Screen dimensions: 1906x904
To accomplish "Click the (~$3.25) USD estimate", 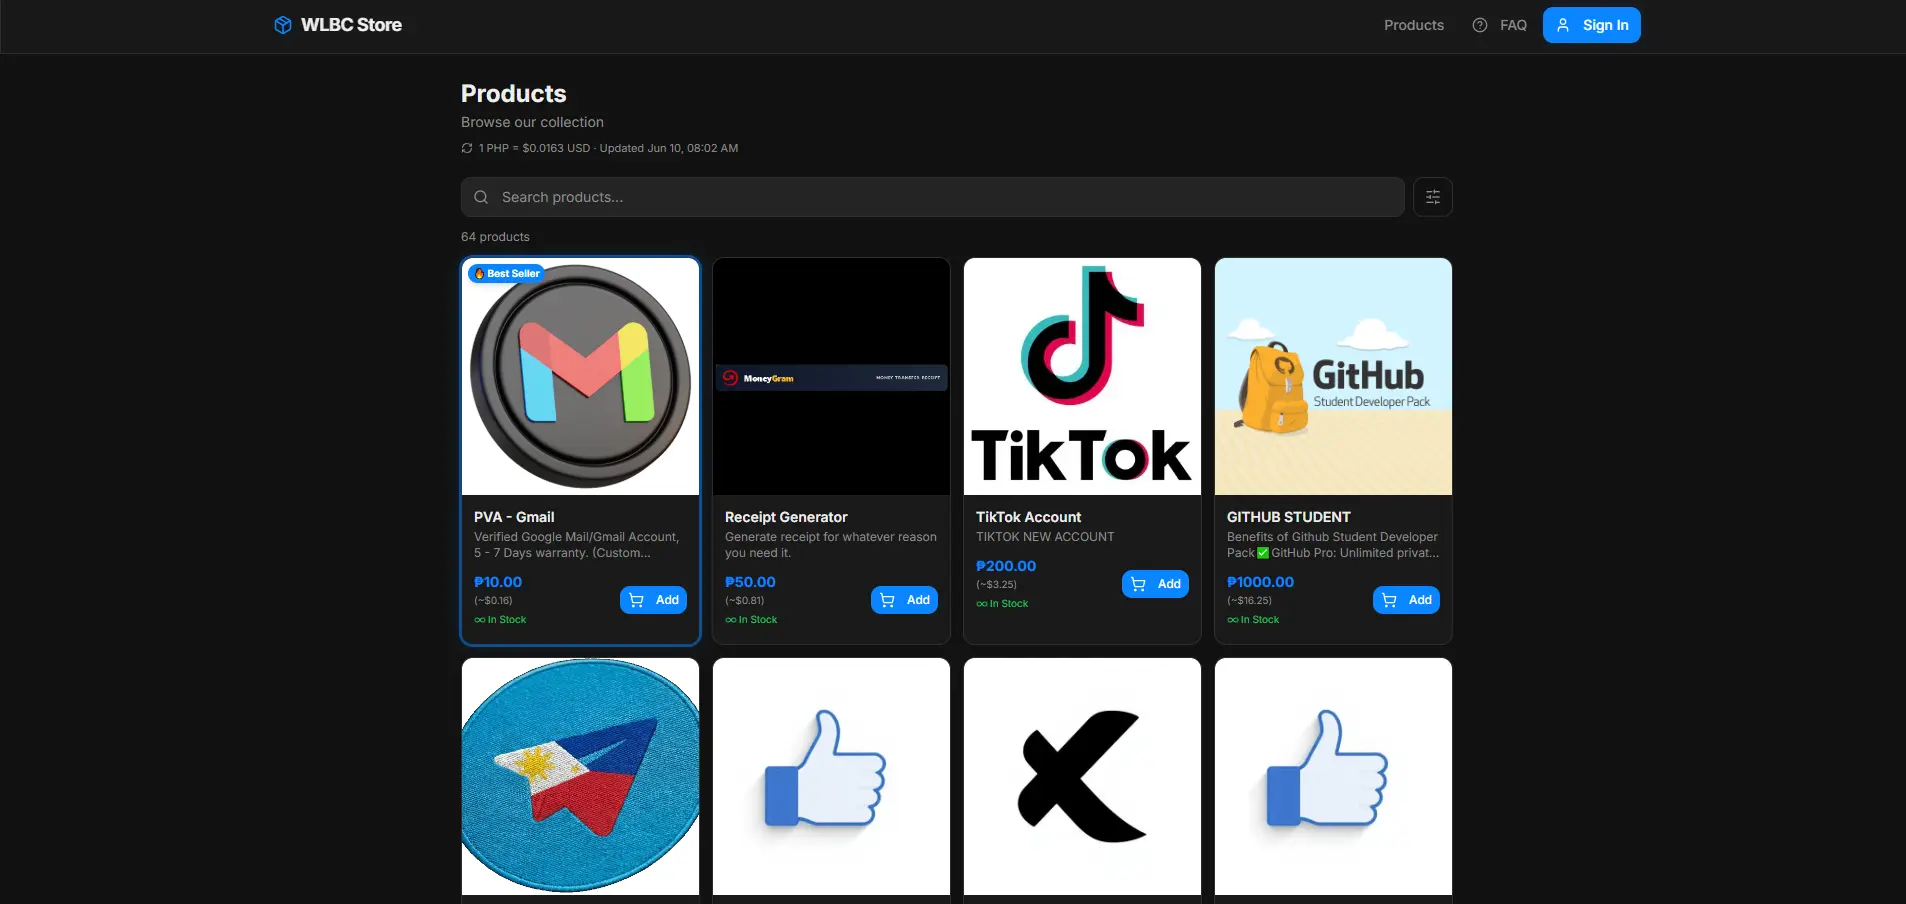I will [996, 585].
